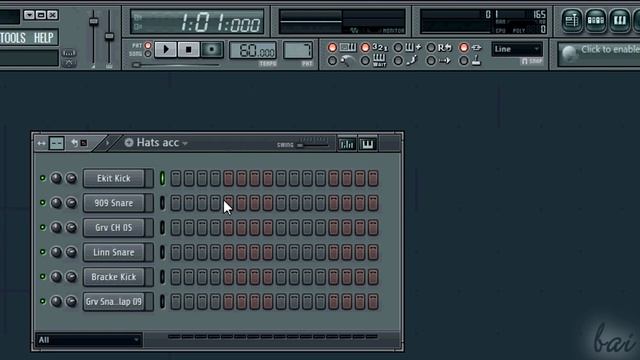Stop playback with the Stop button
The height and width of the screenshot is (360, 640).
pyautogui.click(x=188, y=50)
